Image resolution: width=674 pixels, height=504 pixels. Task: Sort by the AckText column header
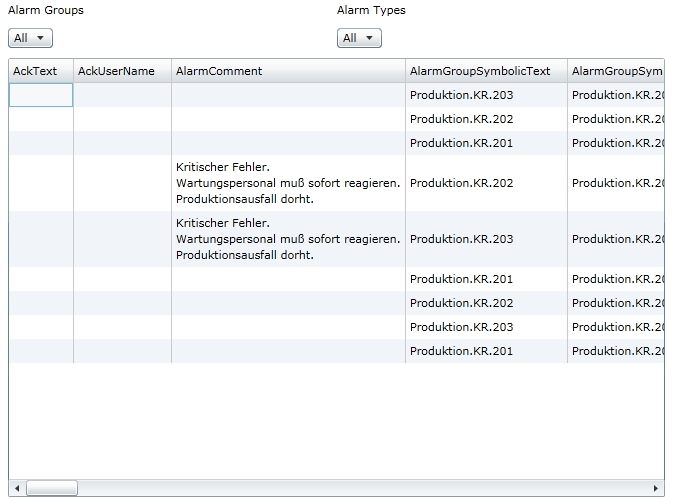click(x=40, y=71)
